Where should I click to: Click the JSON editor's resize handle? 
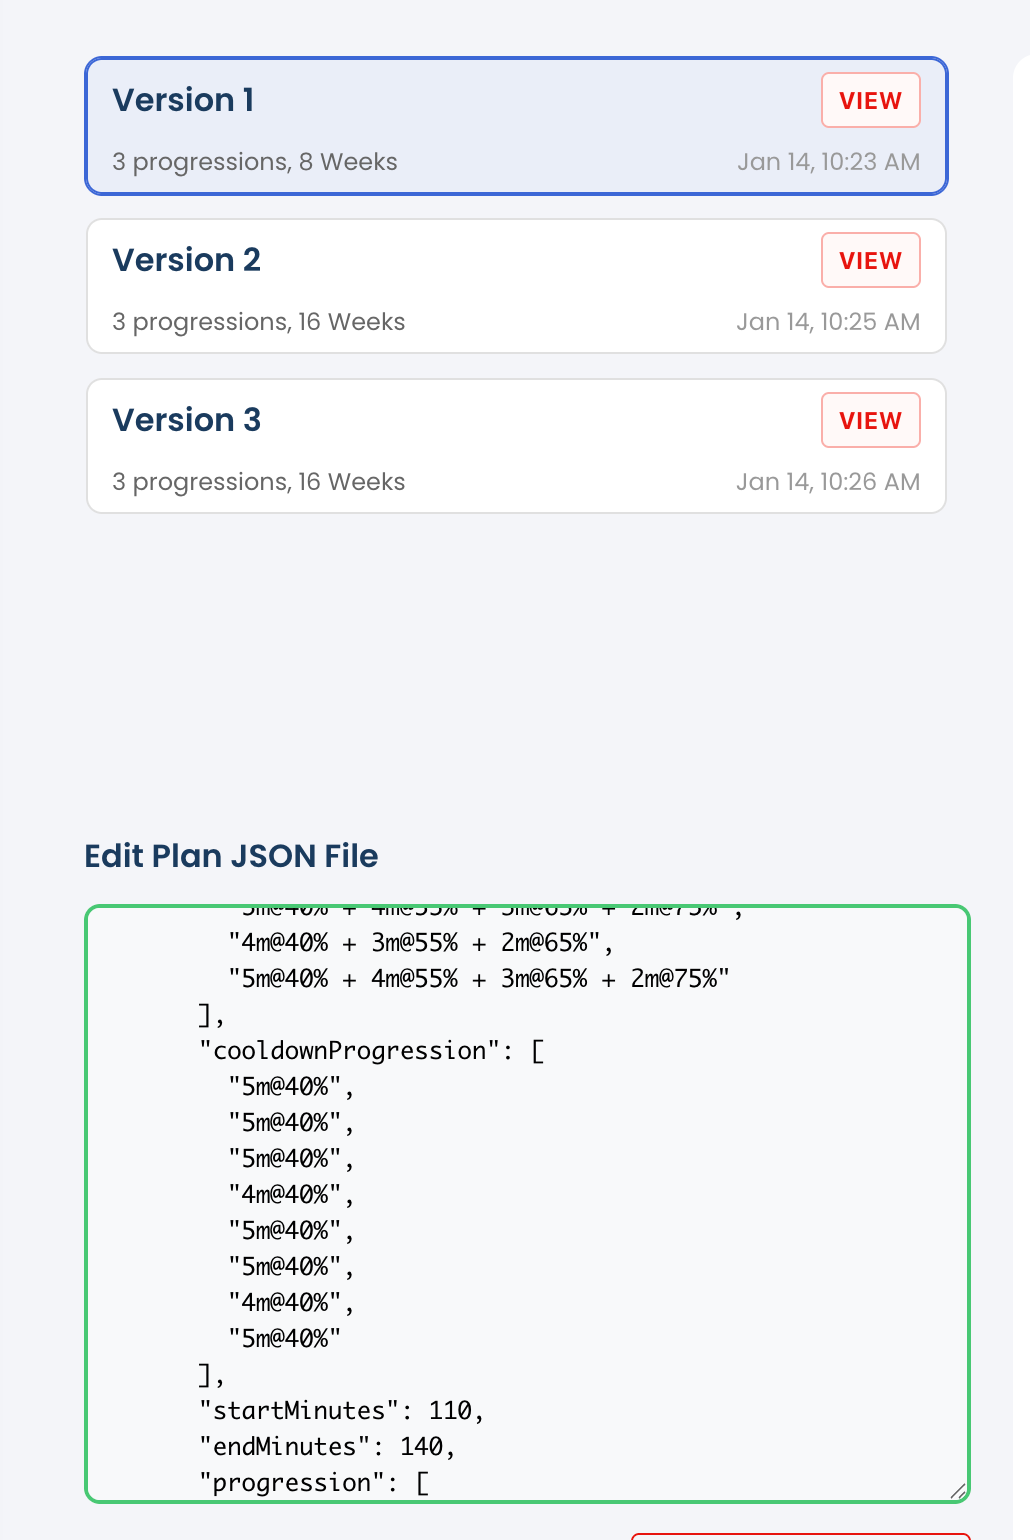pos(957,1490)
